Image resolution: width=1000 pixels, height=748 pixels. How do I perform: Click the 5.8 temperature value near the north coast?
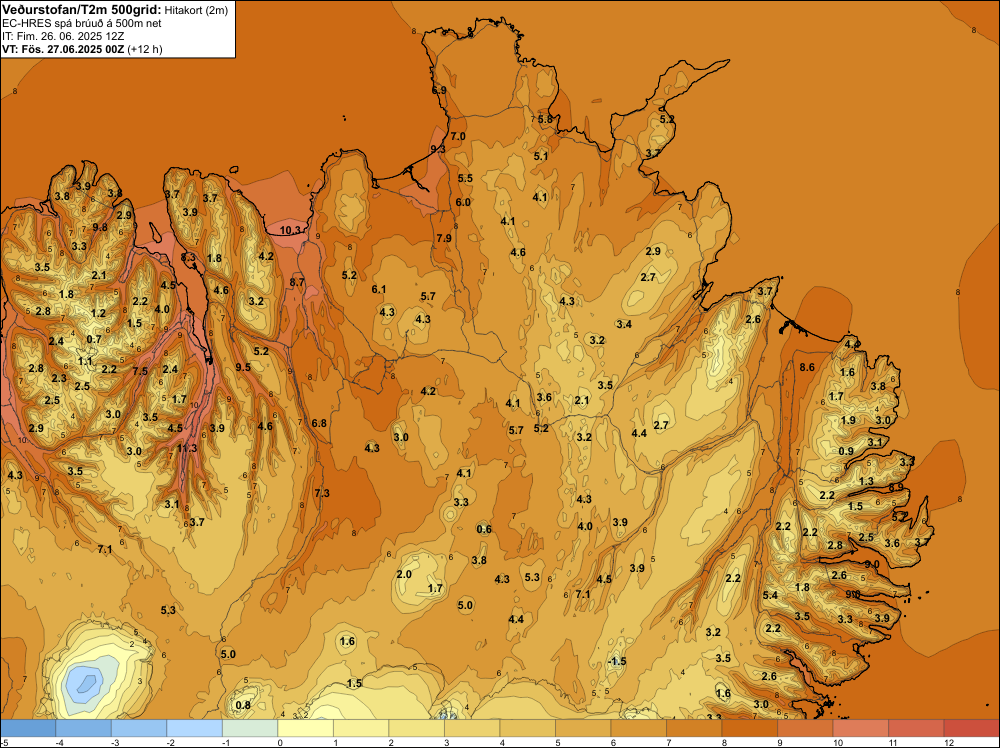(545, 119)
